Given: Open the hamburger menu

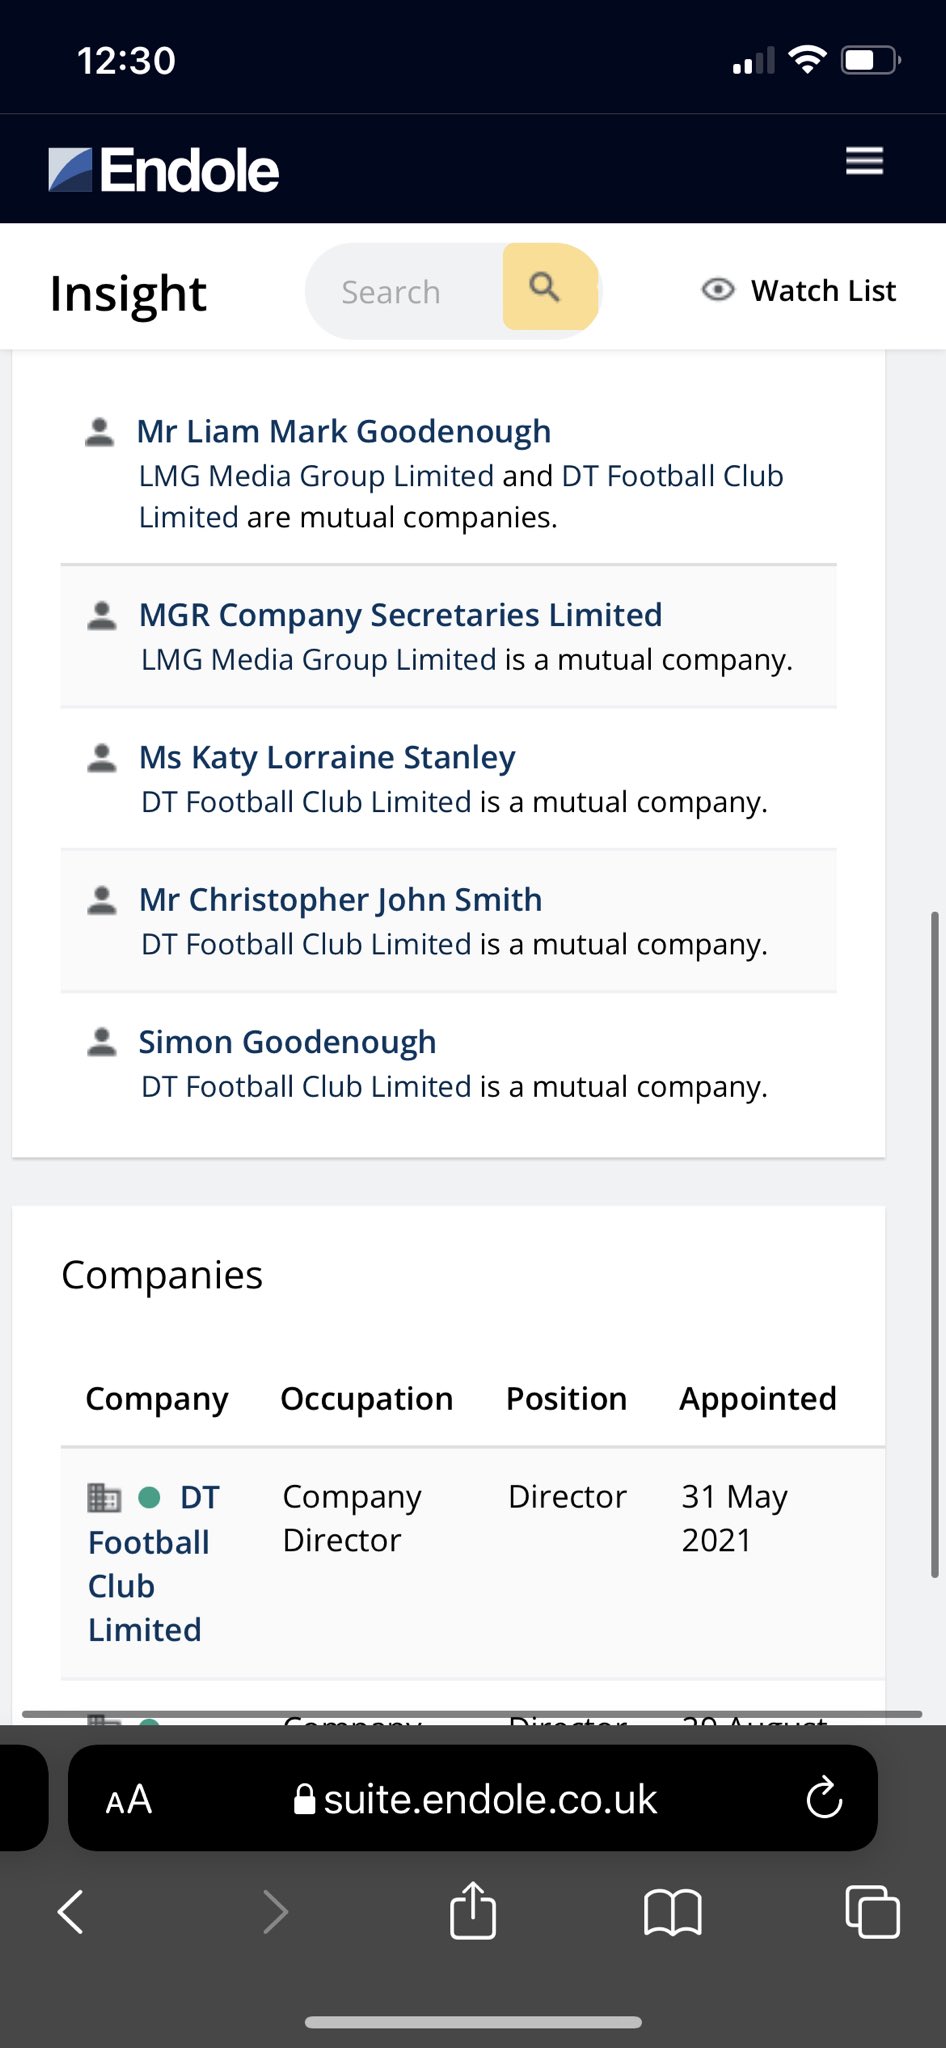Looking at the screenshot, I should coord(864,161).
